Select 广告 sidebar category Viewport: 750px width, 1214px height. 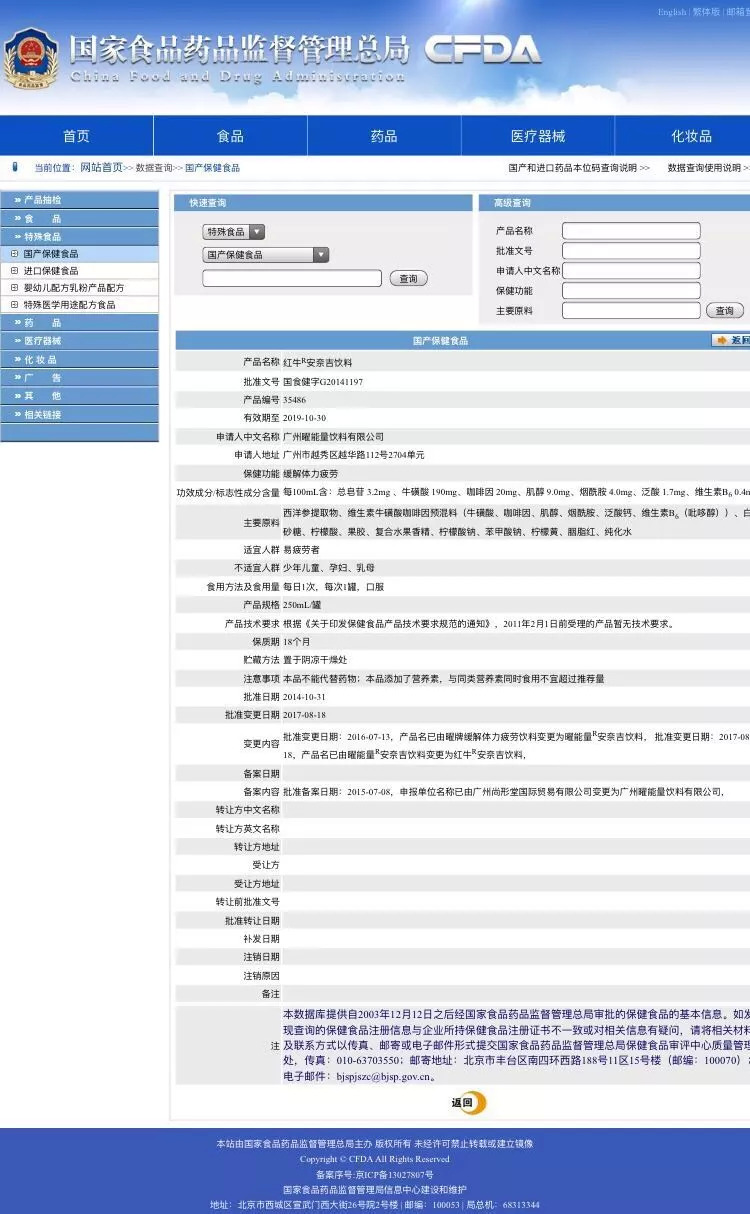click(79, 378)
